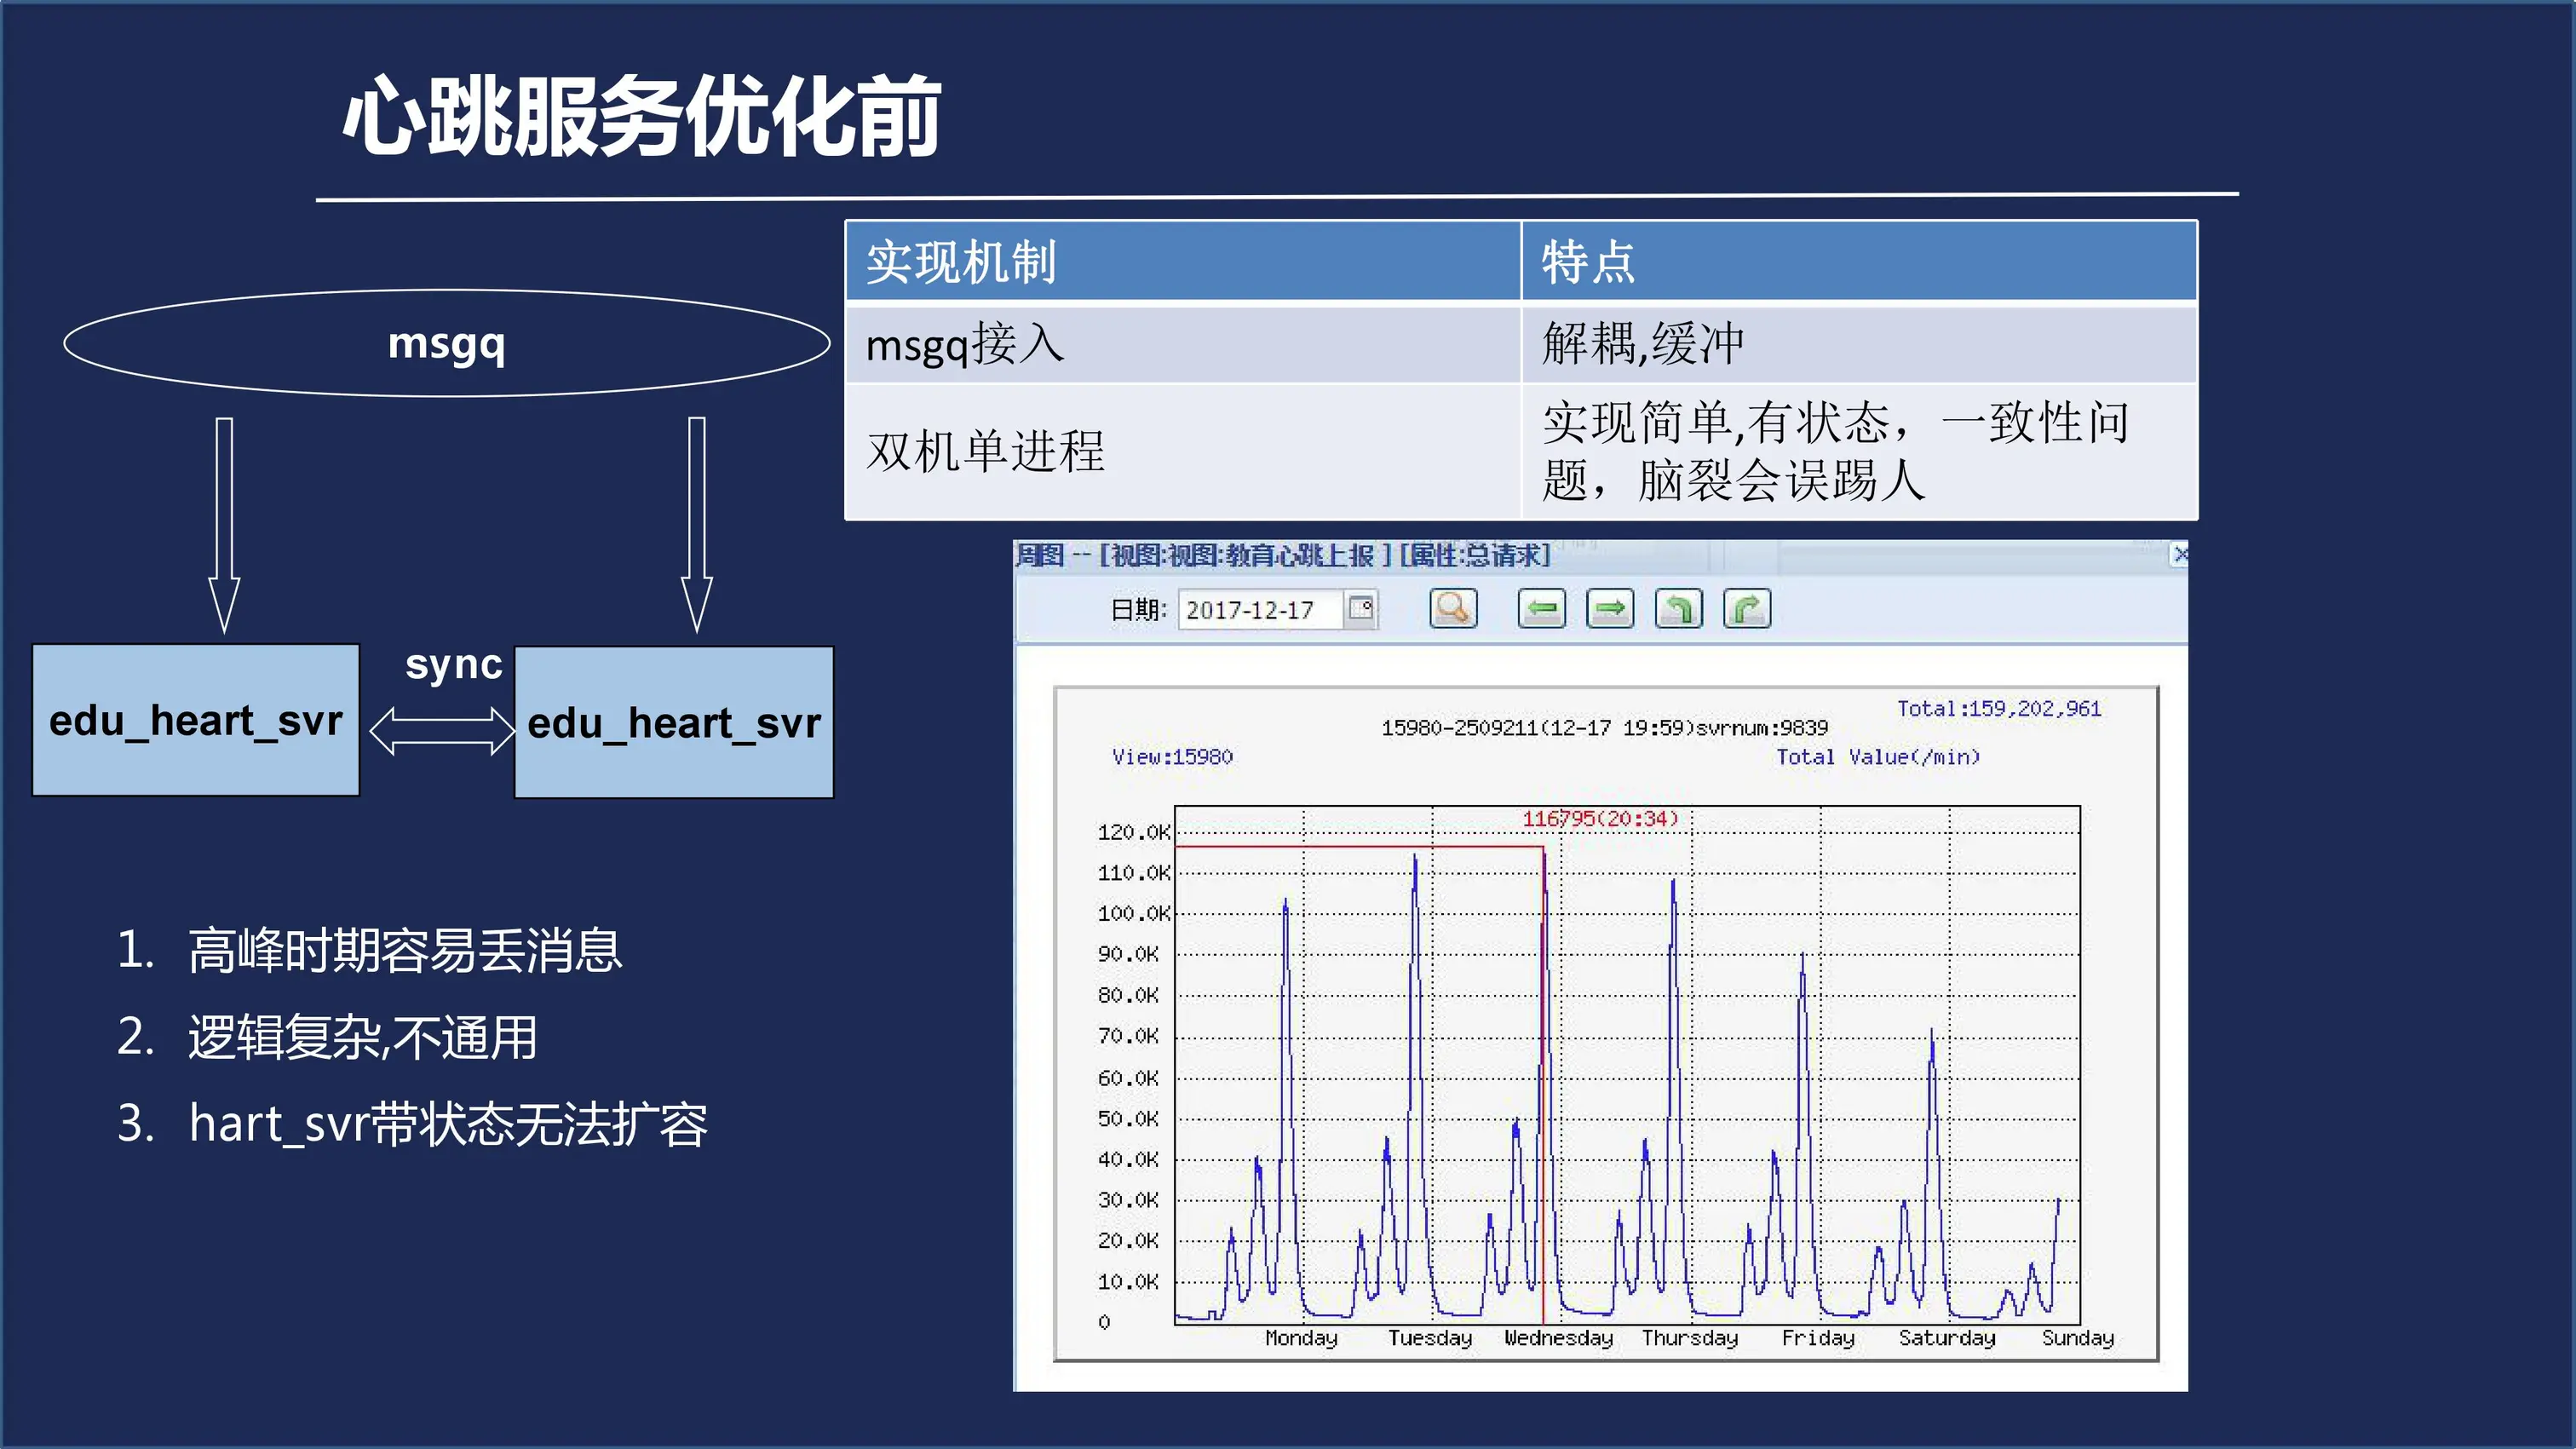Click the down arrow above left edu_heart_svr
The width and height of the screenshot is (2576, 1449).
[224, 523]
